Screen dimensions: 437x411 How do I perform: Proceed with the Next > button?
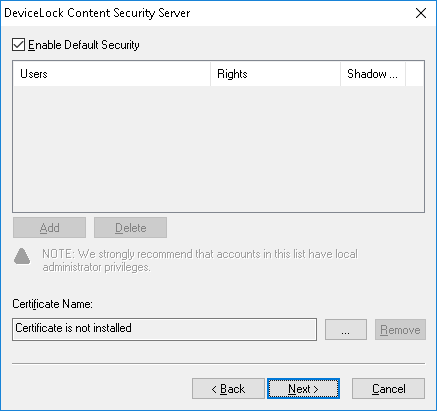pyautogui.click(x=303, y=389)
